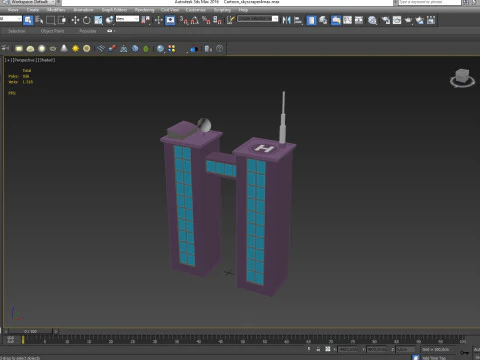Select the Select Object tool
This screenshot has height=360, width=480.
[28, 20]
